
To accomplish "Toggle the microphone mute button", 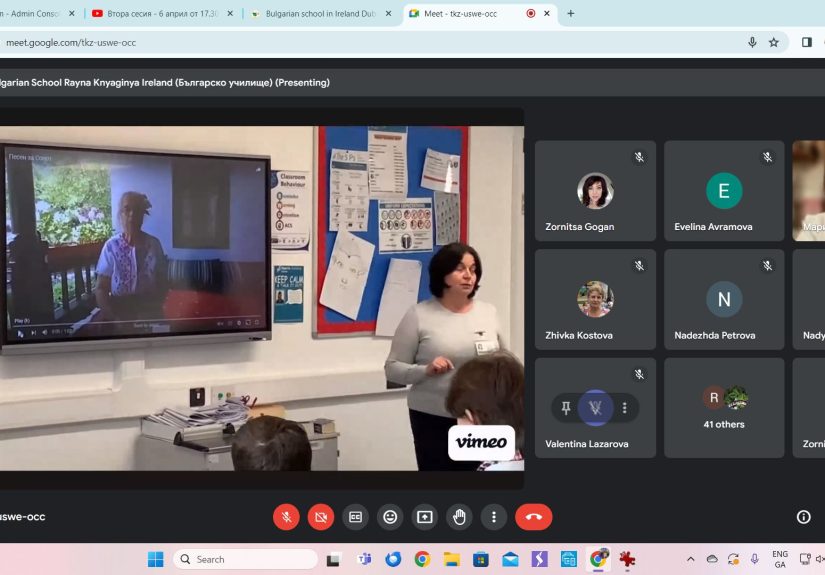I will coord(286,517).
